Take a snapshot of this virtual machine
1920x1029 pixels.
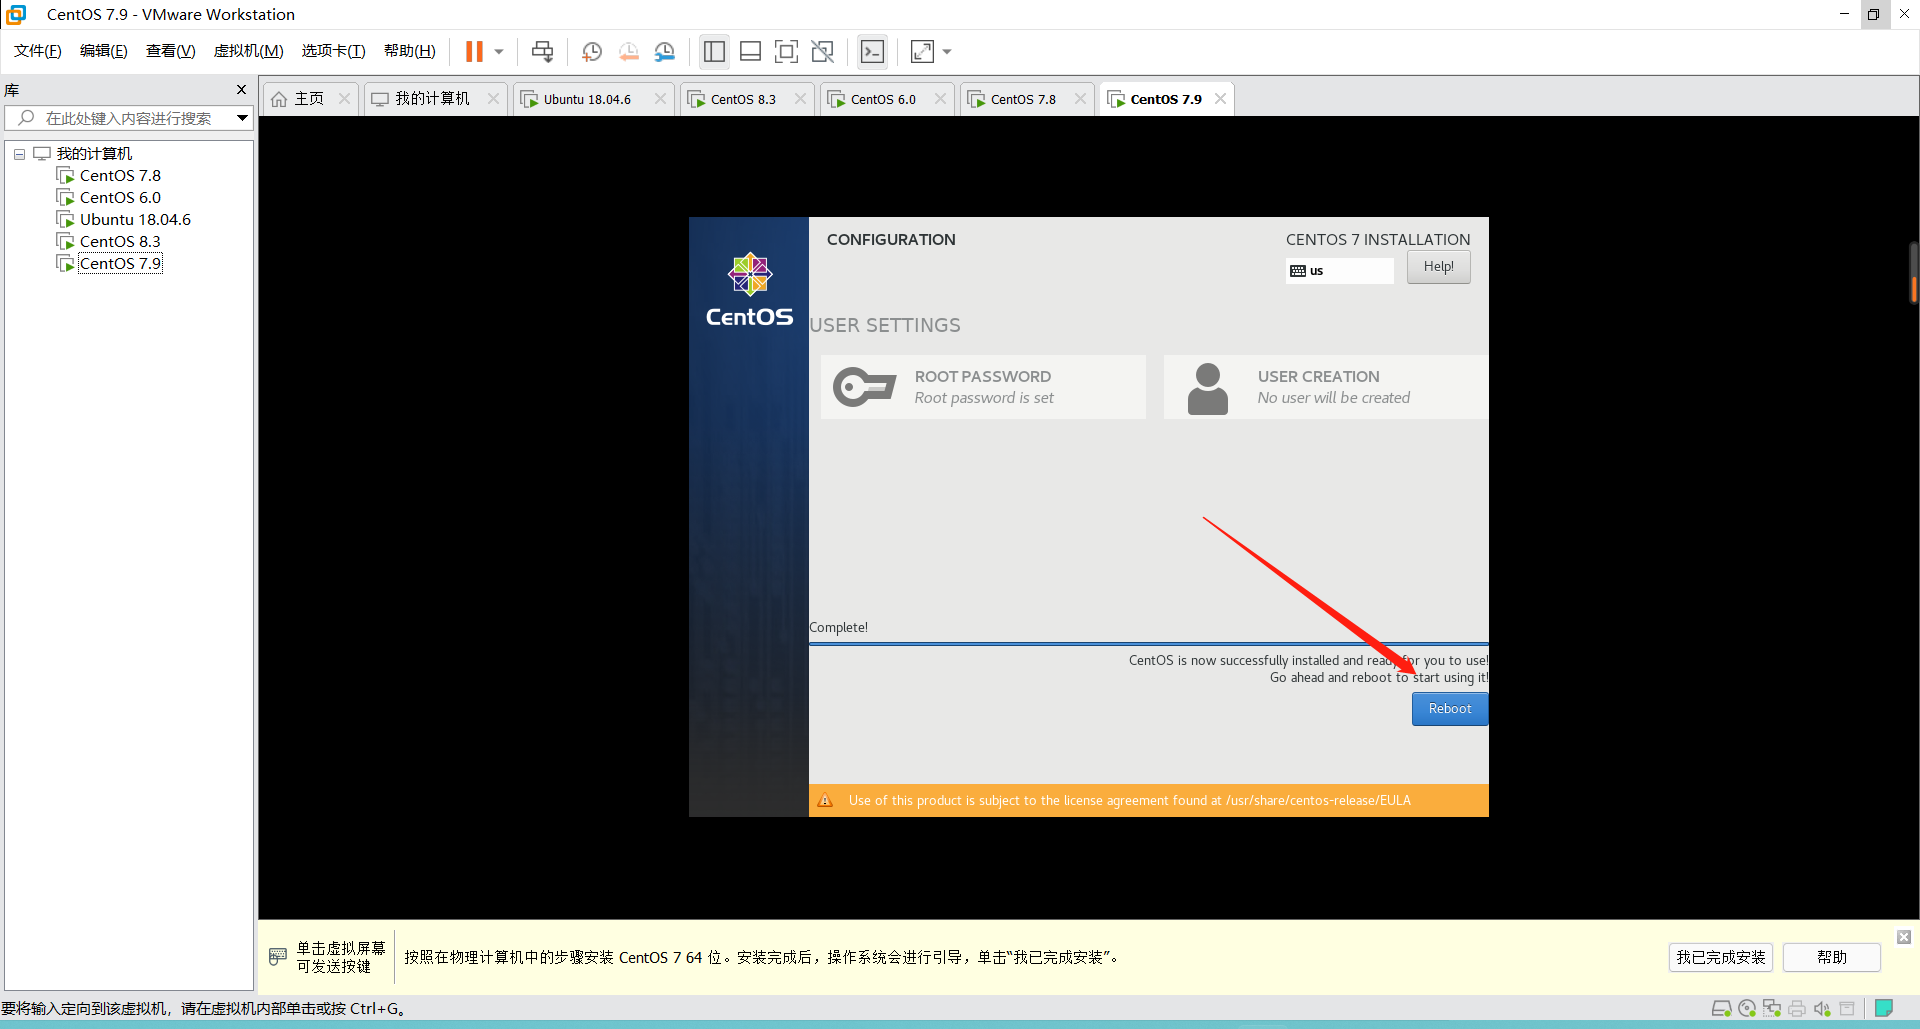click(x=592, y=51)
